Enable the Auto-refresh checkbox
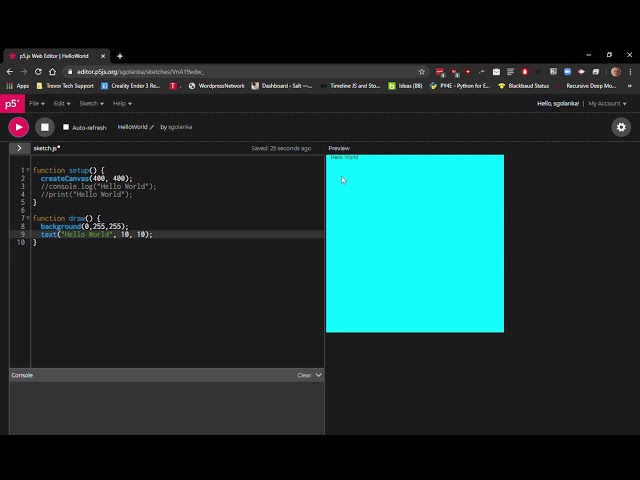Image resolution: width=640 pixels, height=480 pixels. tap(66, 127)
